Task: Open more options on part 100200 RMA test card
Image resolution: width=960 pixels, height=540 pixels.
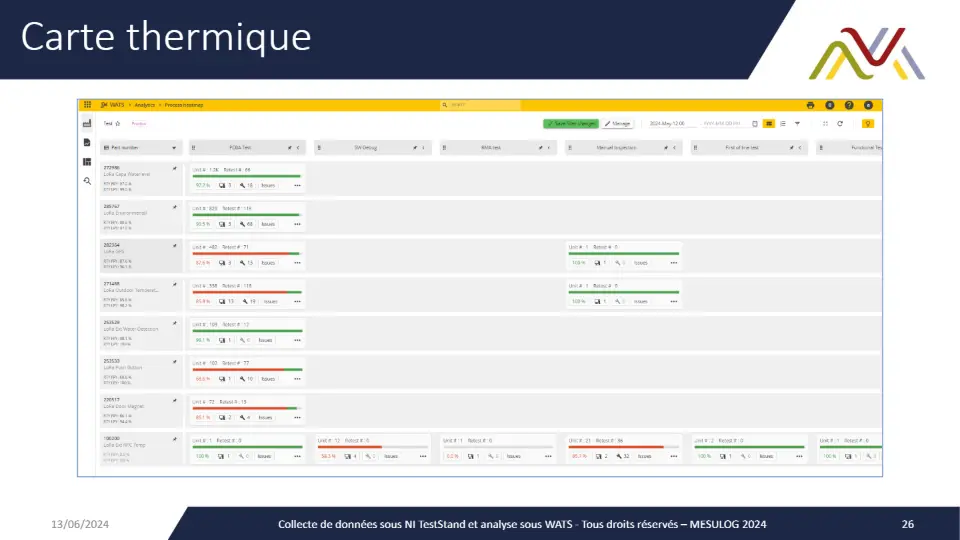Action: [549, 456]
